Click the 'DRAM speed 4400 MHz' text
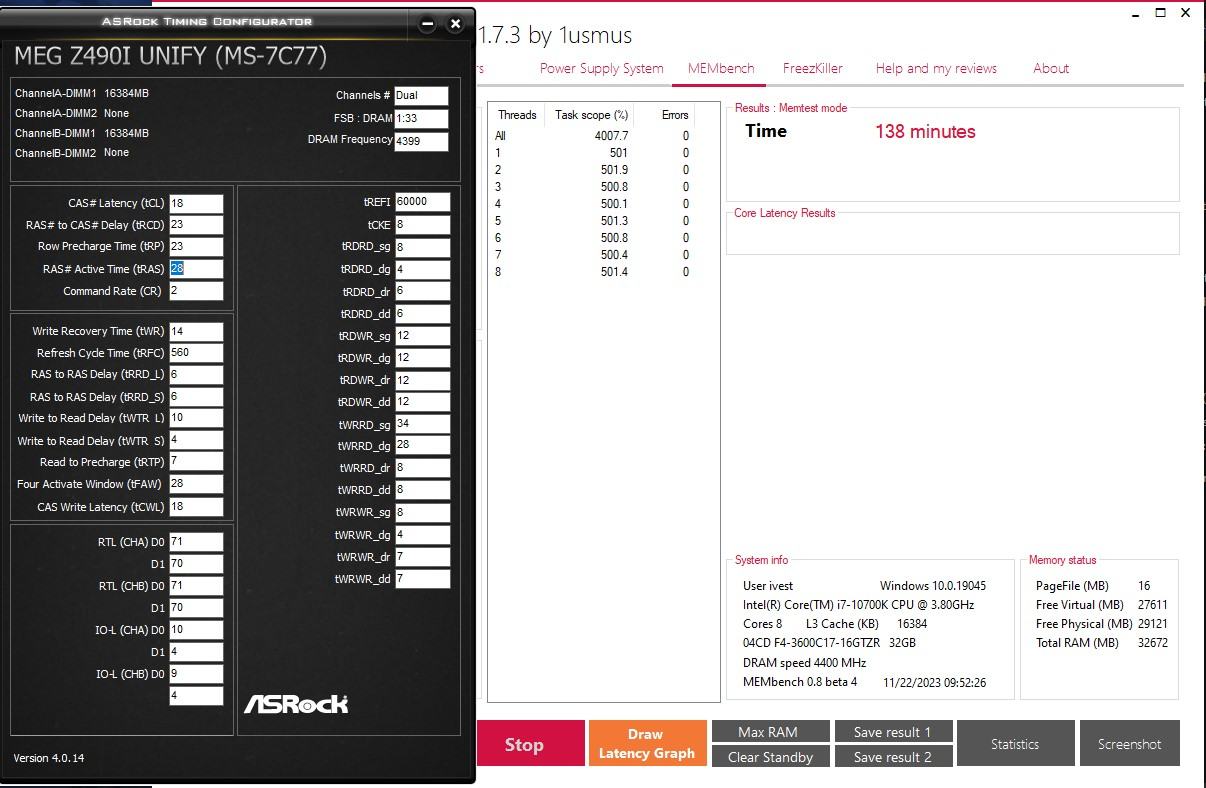Screen dimensions: 1206x788 click(805, 663)
